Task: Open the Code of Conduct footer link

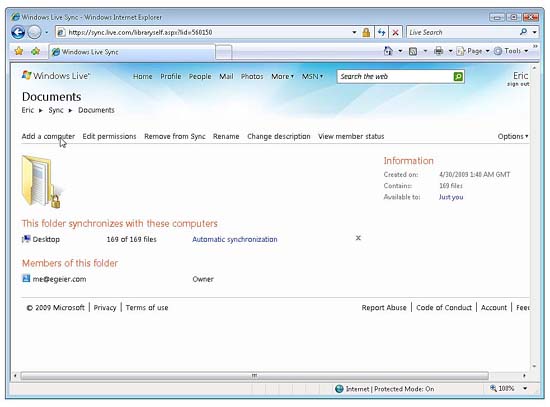Action: (444, 308)
